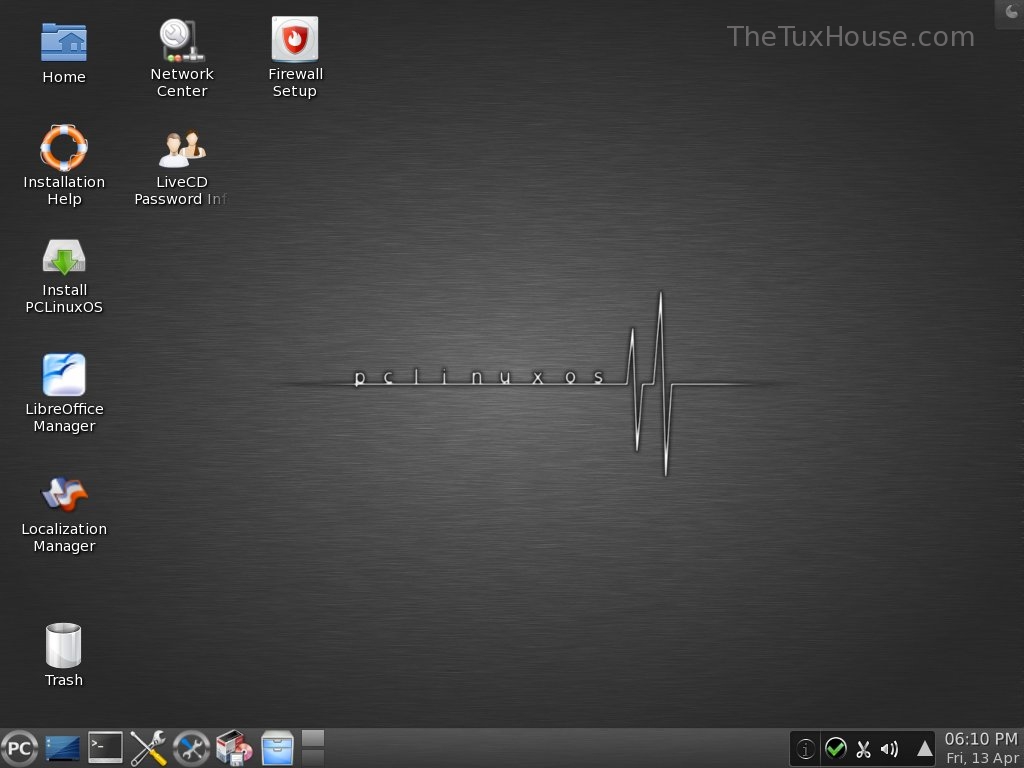Launch the terminal from the taskbar

tap(105, 748)
